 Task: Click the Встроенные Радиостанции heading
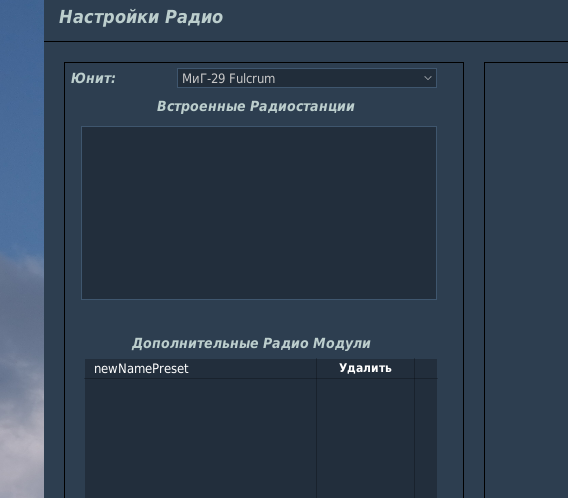255,106
